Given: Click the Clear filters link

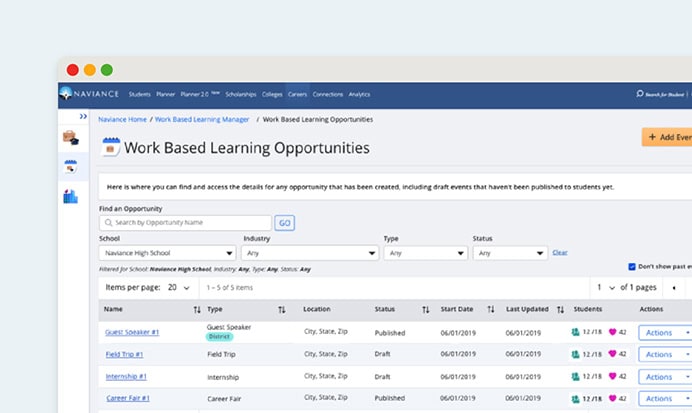Looking at the screenshot, I should 560,253.
